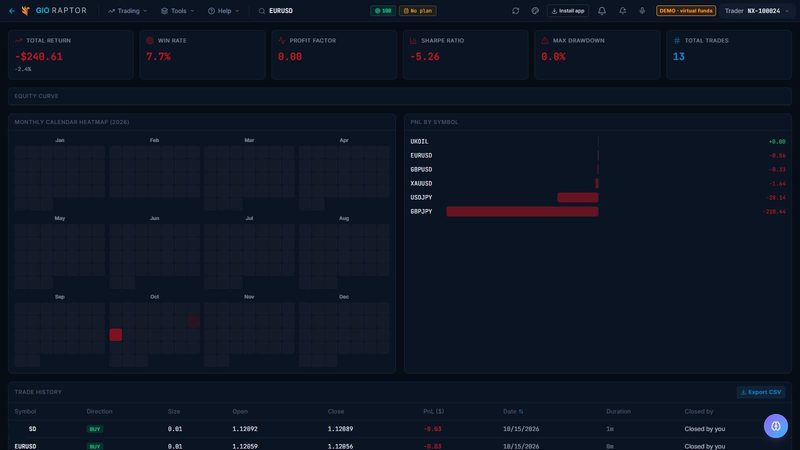Click the Profit Factor pulse icon
800x450 pixels.
tap(282, 40)
